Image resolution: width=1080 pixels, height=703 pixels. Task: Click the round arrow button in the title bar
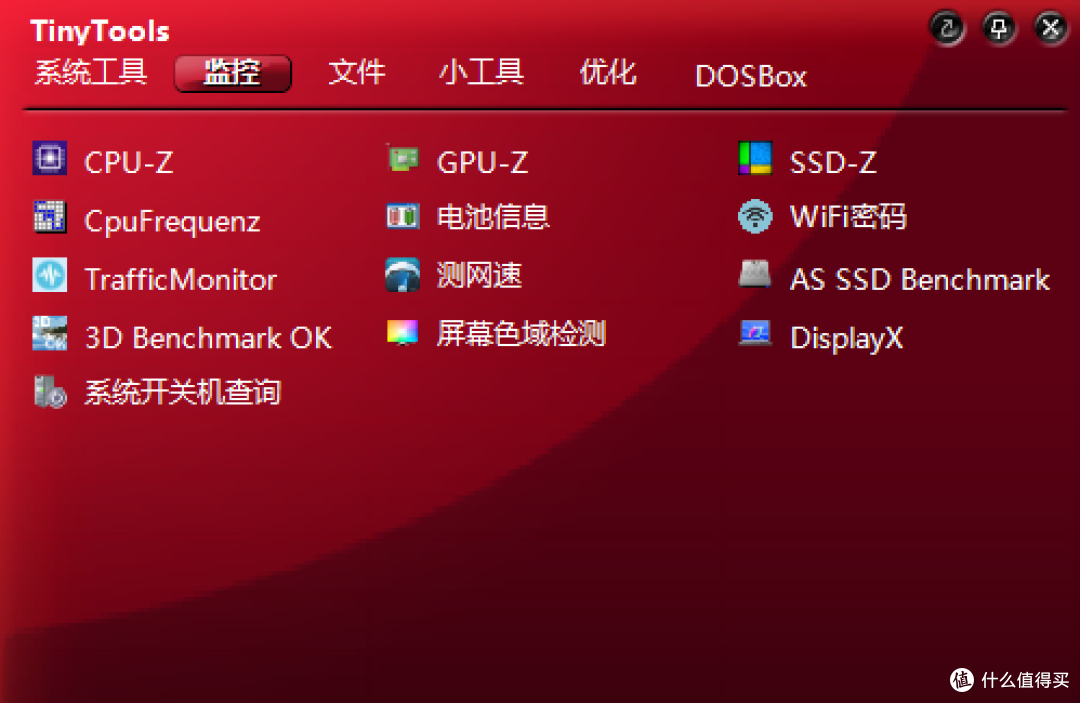tap(948, 28)
